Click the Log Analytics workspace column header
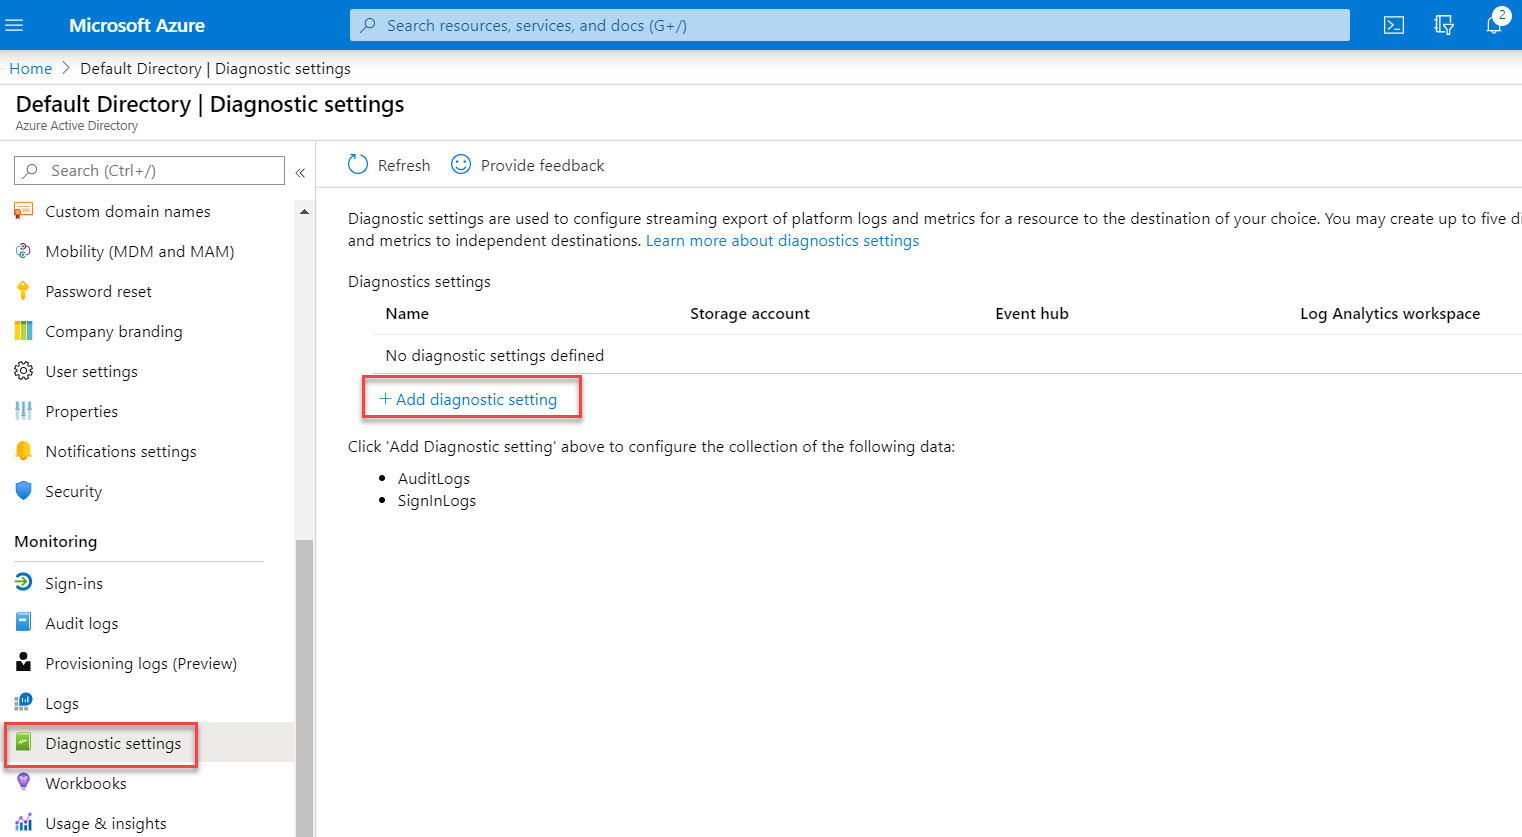The image size is (1522, 837). tap(1390, 314)
